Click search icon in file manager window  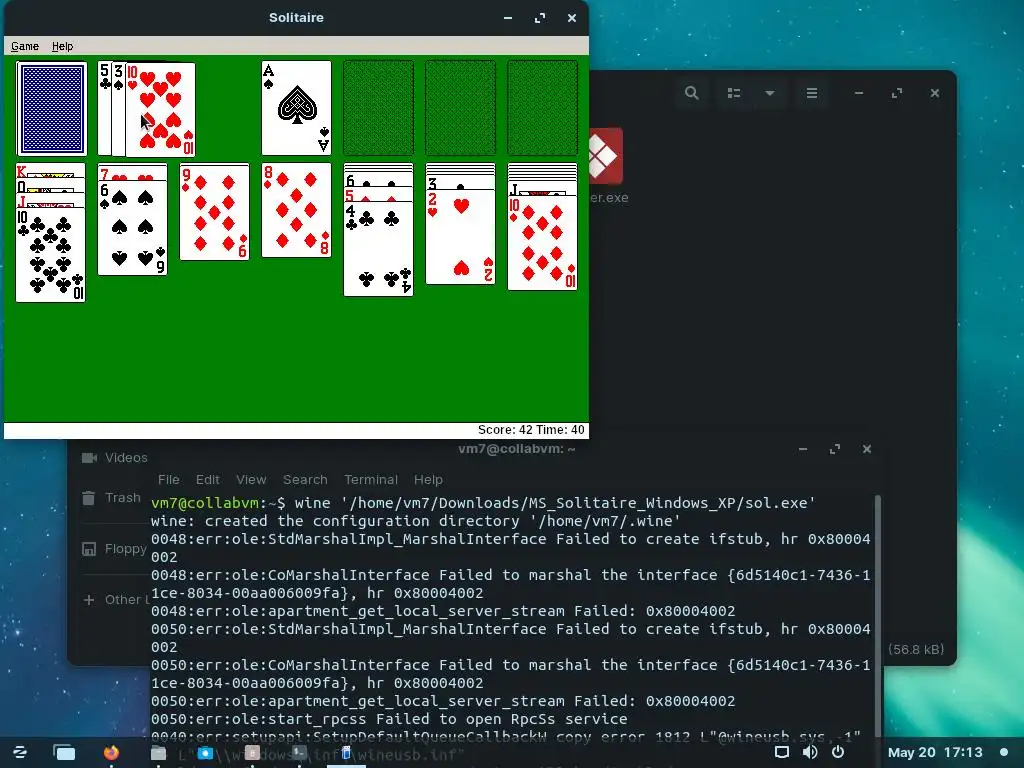coord(692,93)
